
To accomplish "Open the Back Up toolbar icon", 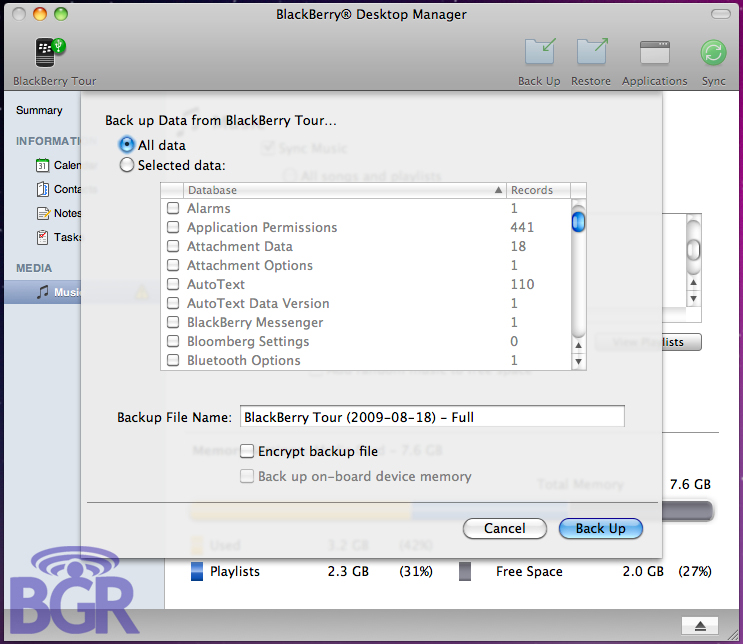I will [x=540, y=51].
